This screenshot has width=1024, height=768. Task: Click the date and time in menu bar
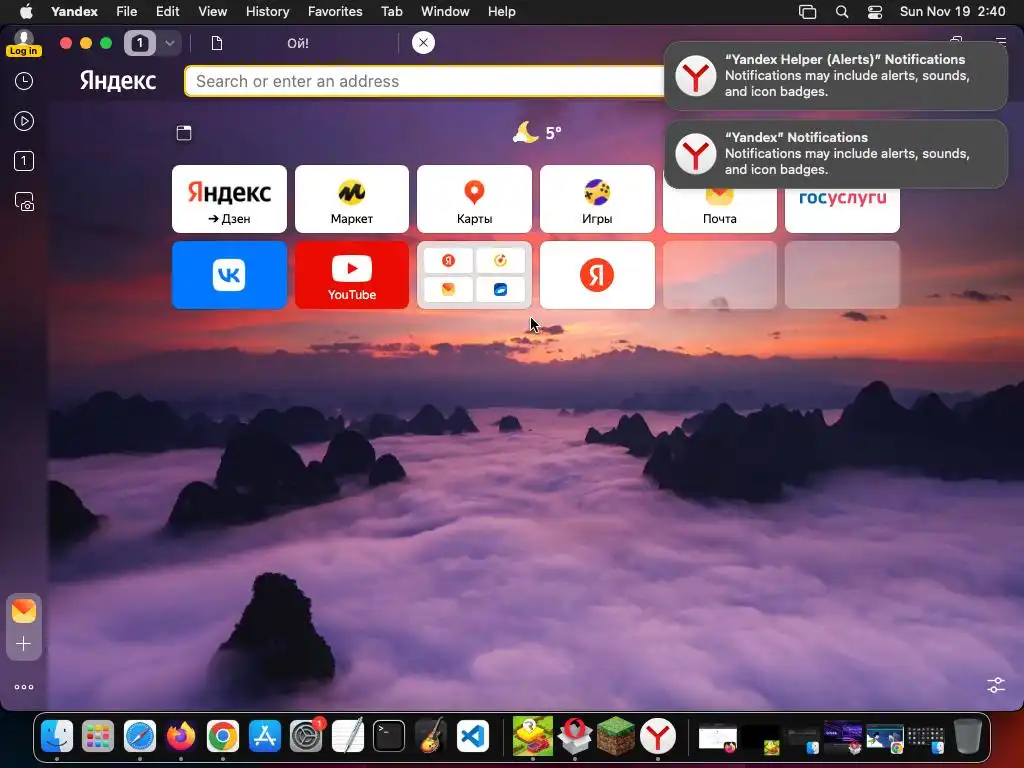coord(953,12)
